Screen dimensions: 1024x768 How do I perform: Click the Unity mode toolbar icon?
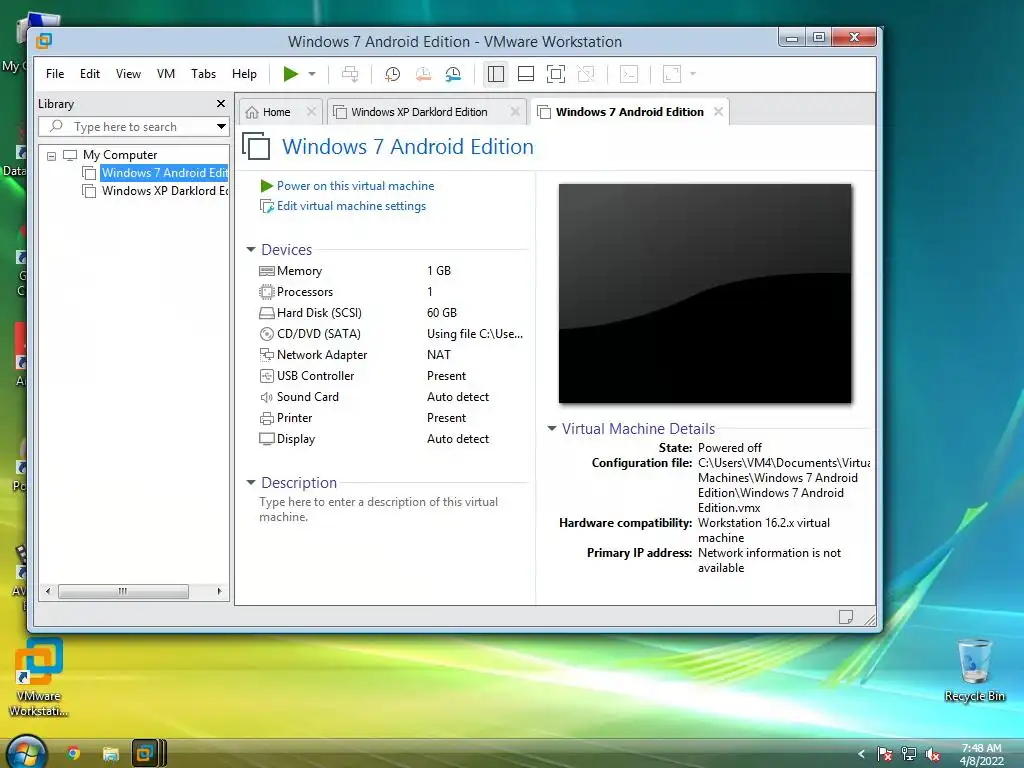[x=586, y=74]
